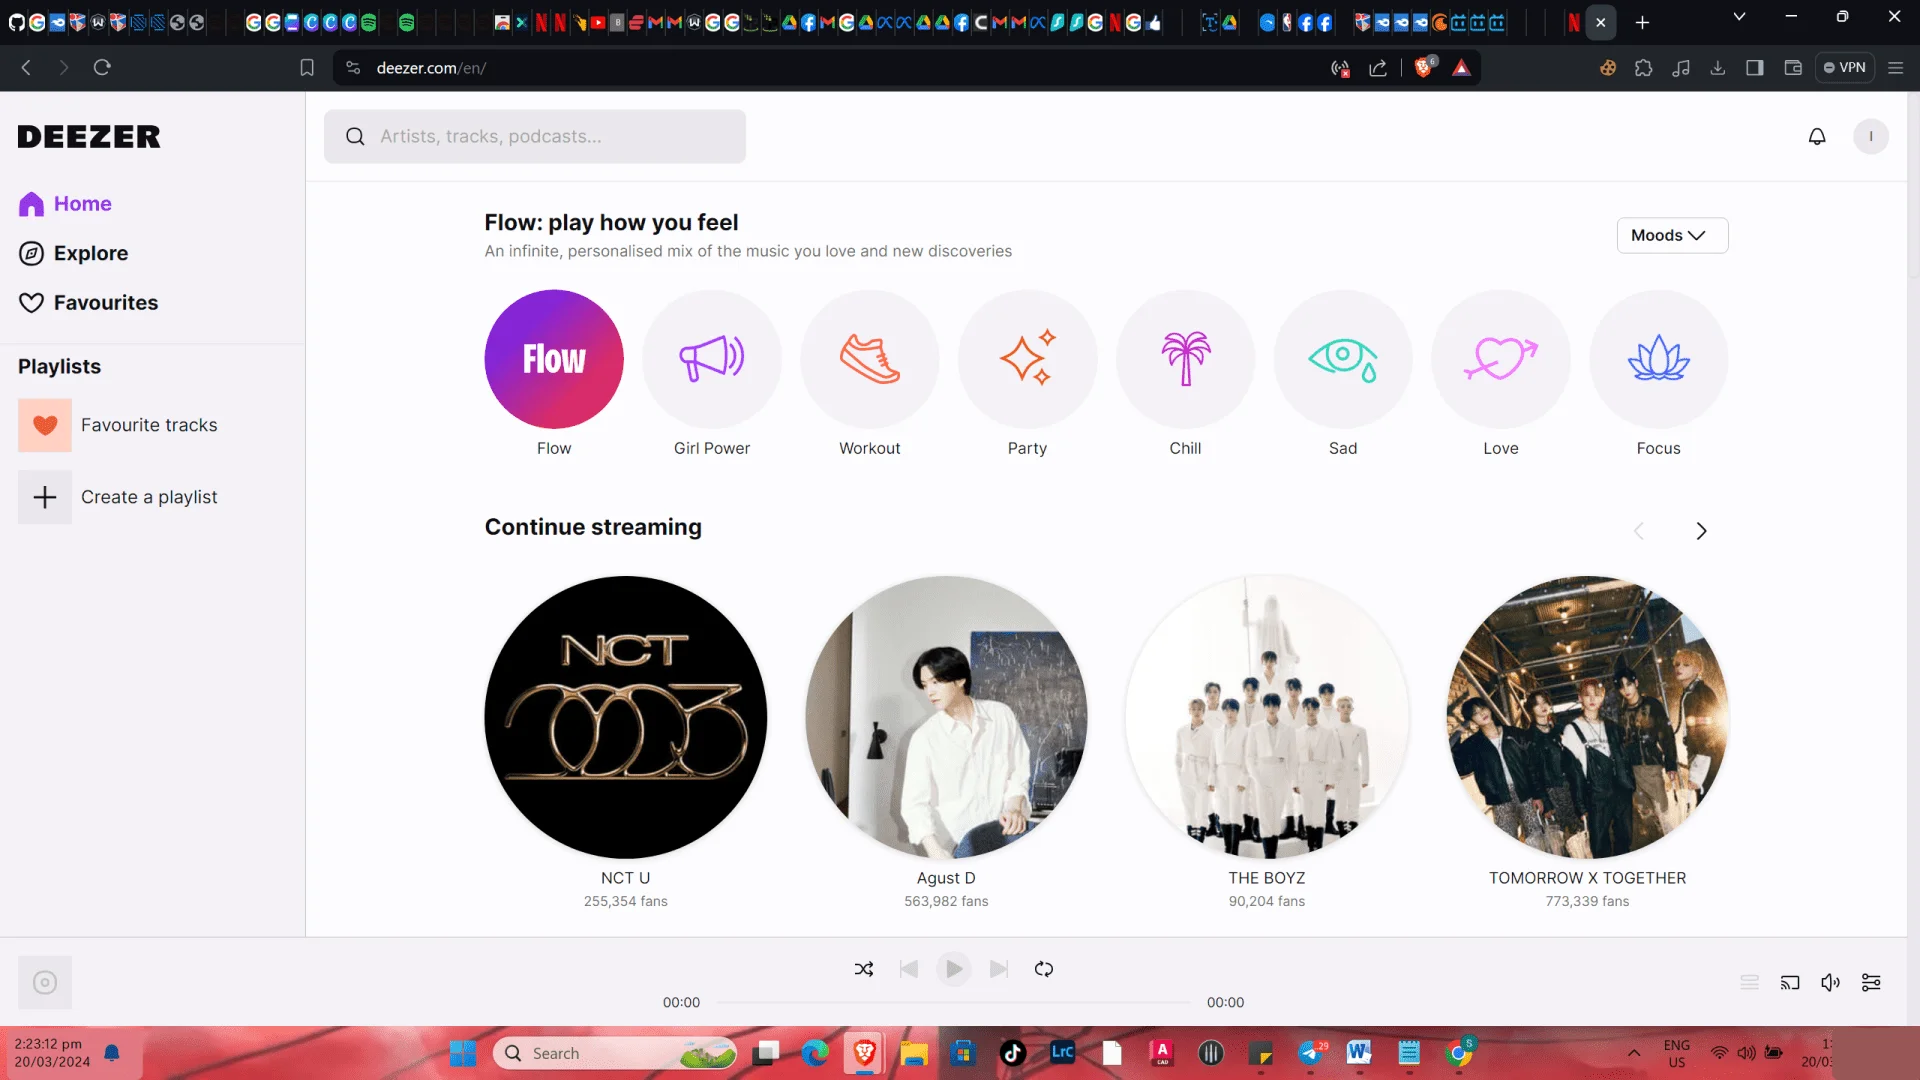
Task: Click the player volume speaker icon
Action: click(x=1830, y=983)
